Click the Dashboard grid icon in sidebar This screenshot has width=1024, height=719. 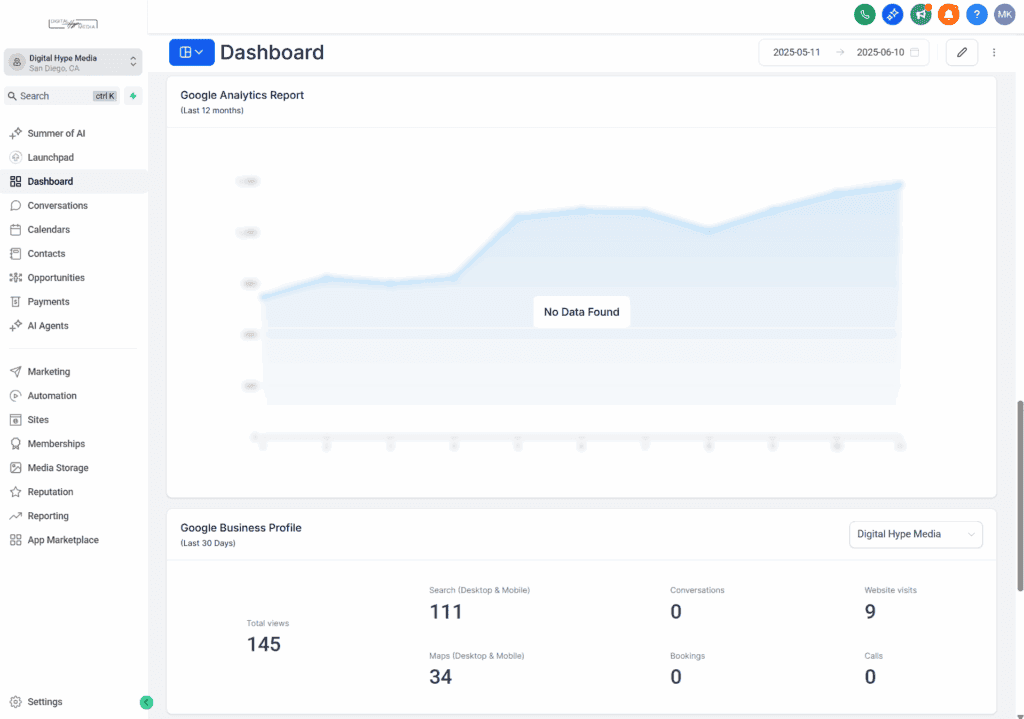click(16, 182)
